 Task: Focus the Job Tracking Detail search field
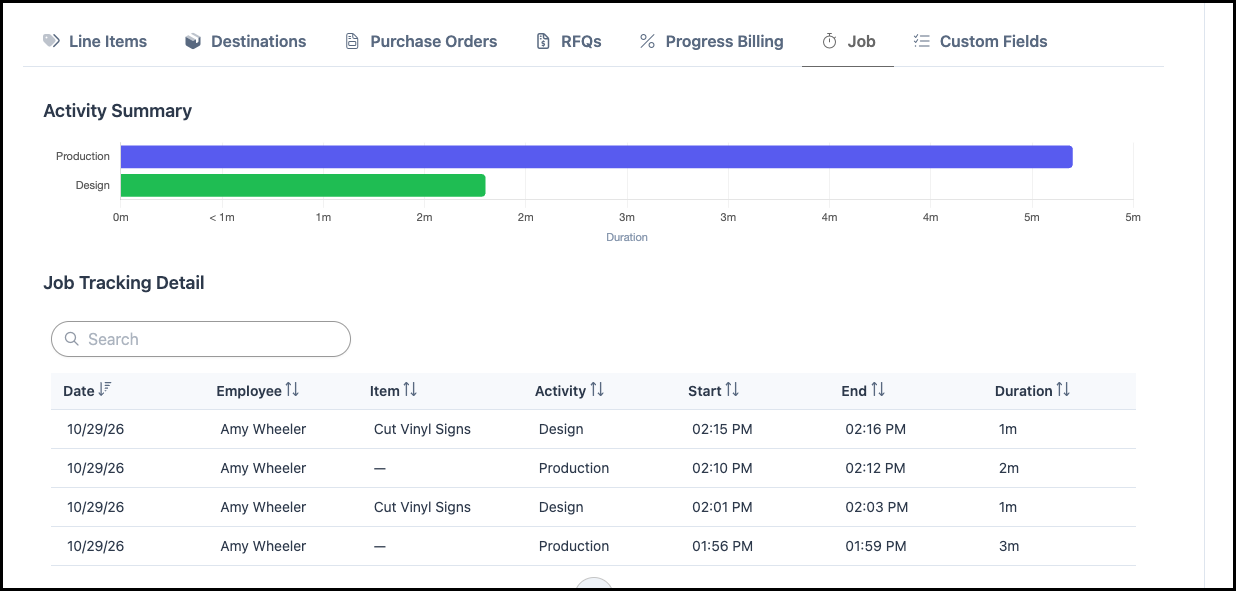[201, 339]
